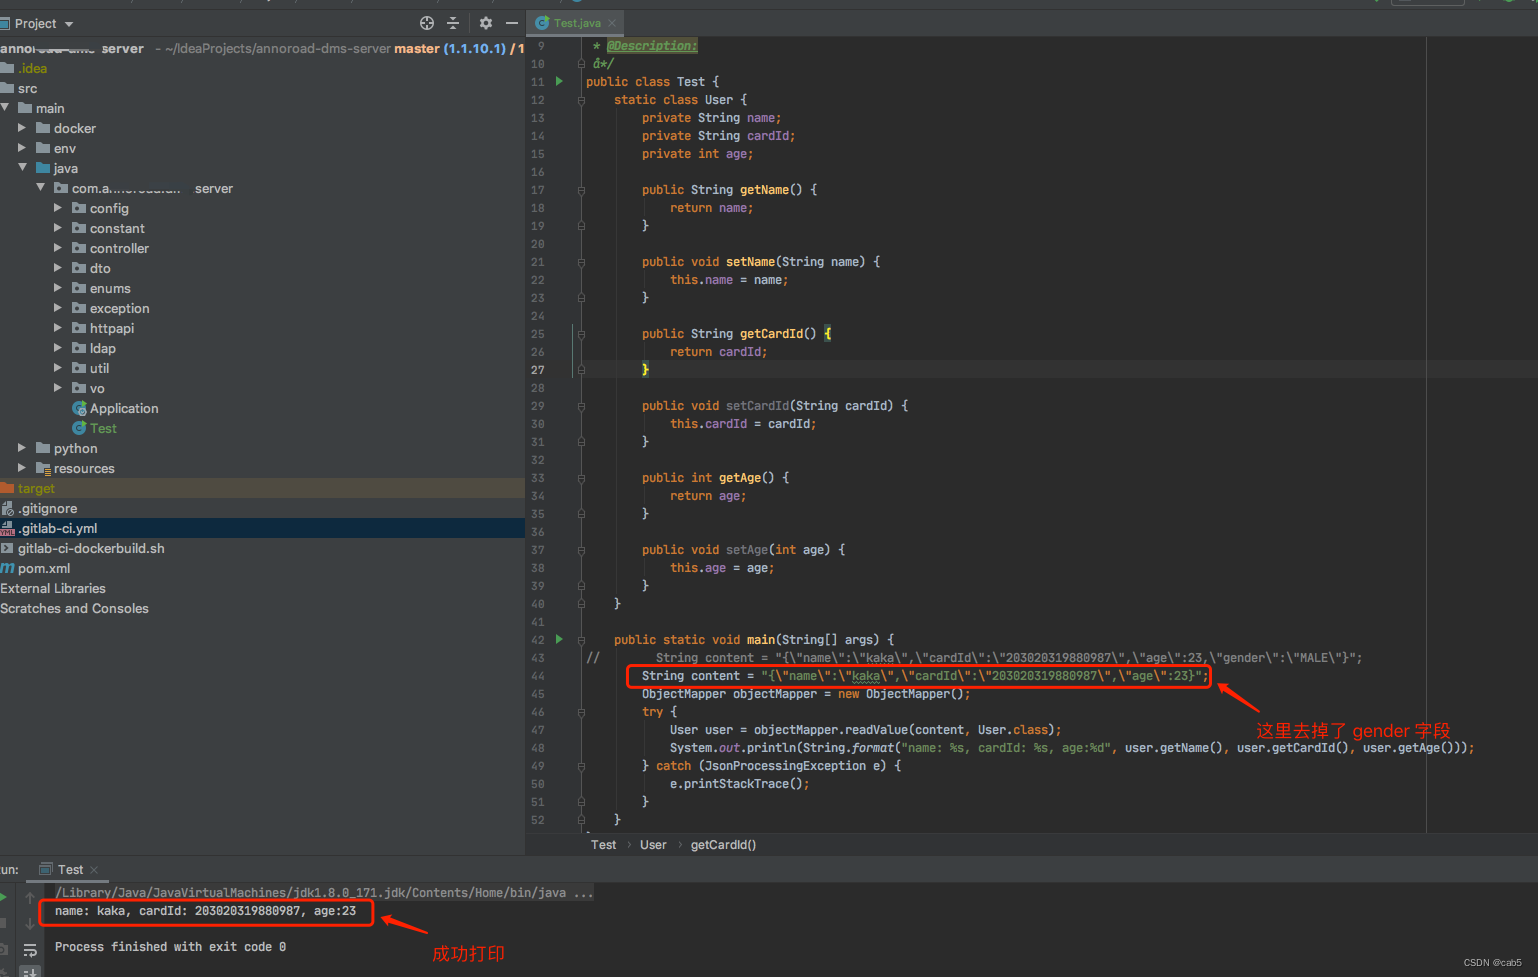Screen dimensions: 1538x977
Task: Click the getCardId() breadcrumb
Action: pyautogui.click(x=723, y=845)
